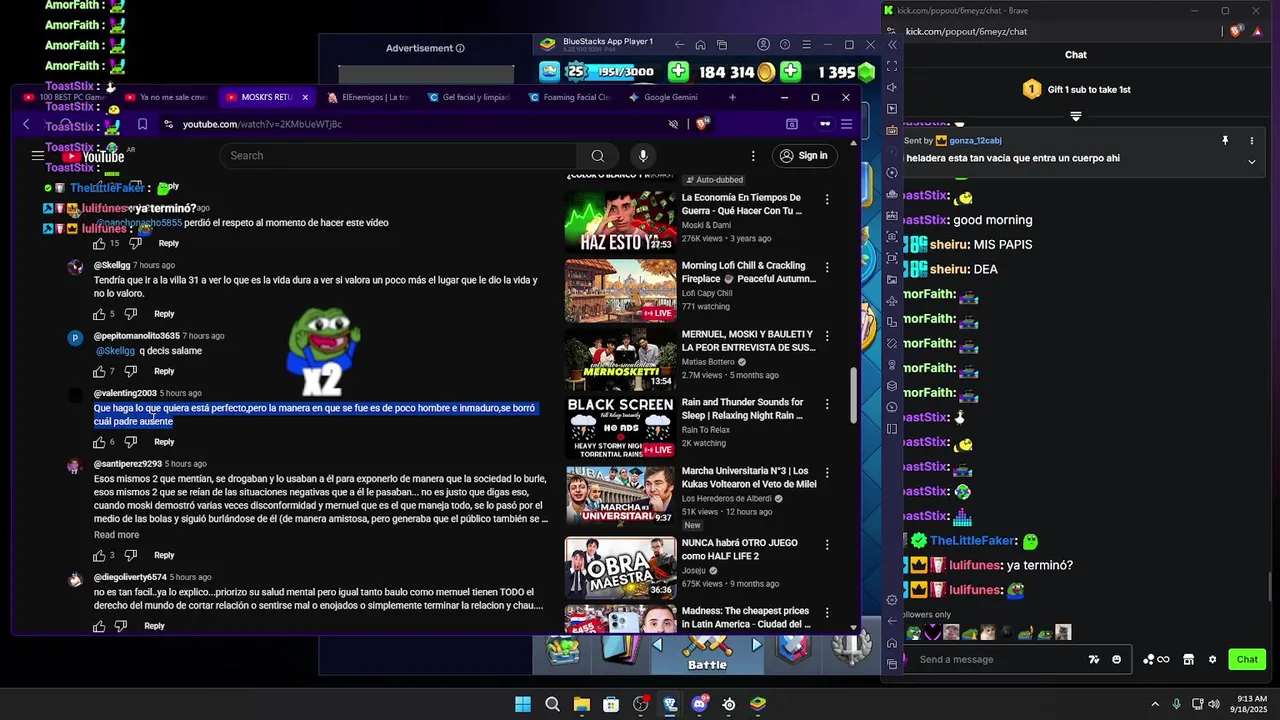Click BlueStacks back arrow icon
The image size is (1280, 720).
pos(680,45)
